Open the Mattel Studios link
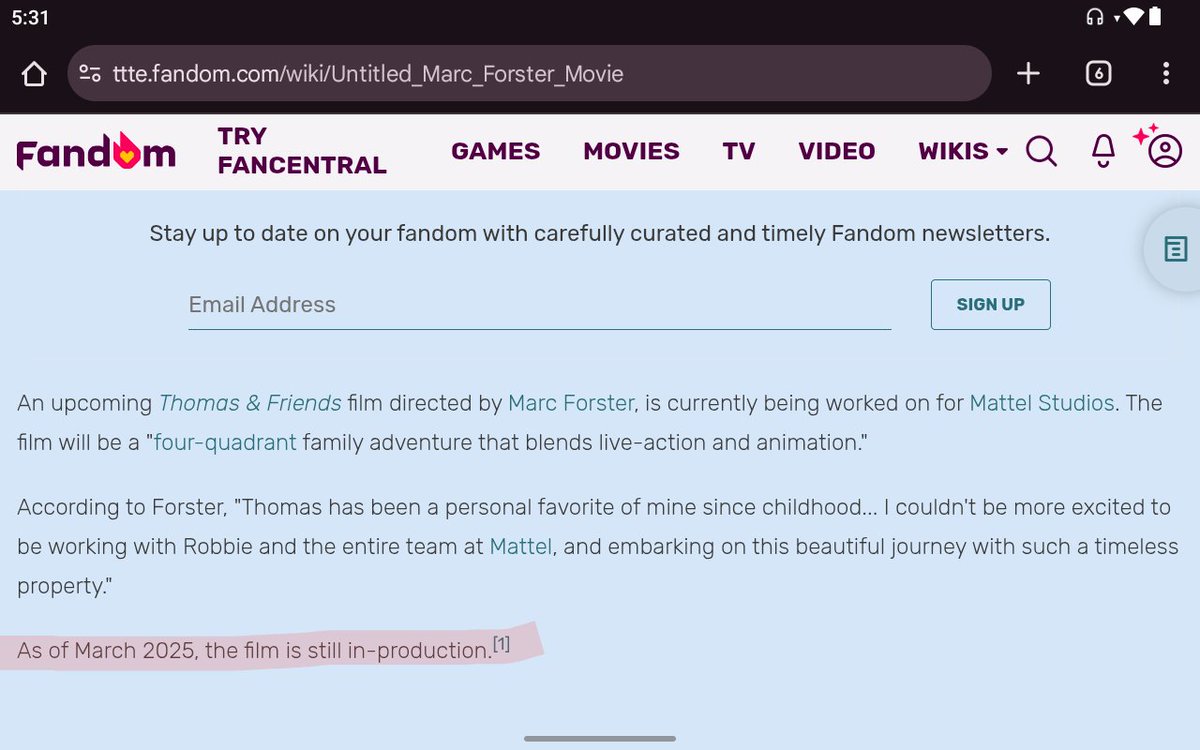 [1042, 403]
